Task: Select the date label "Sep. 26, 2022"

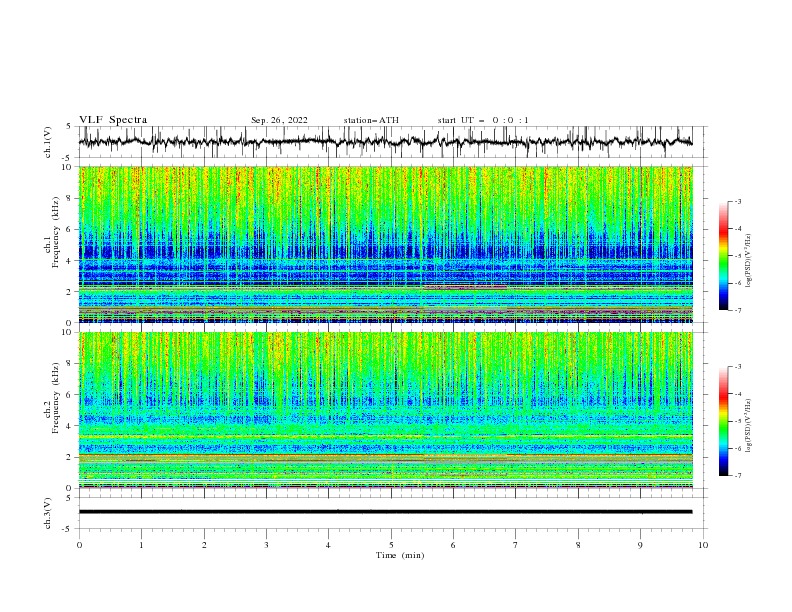Action: coord(279,120)
